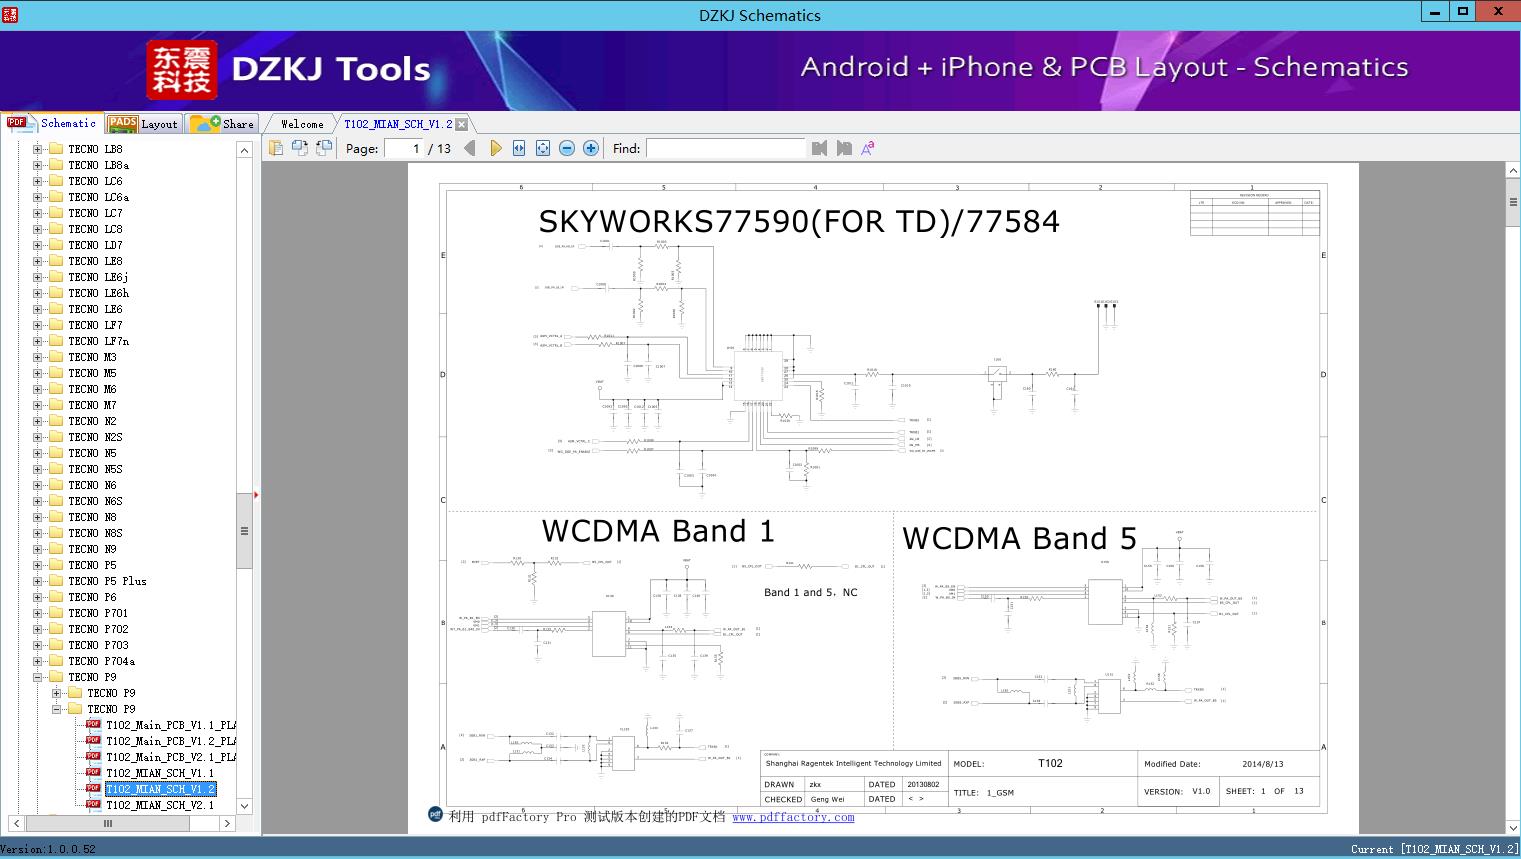Select TECNO P703 in the tree

click(x=98, y=645)
